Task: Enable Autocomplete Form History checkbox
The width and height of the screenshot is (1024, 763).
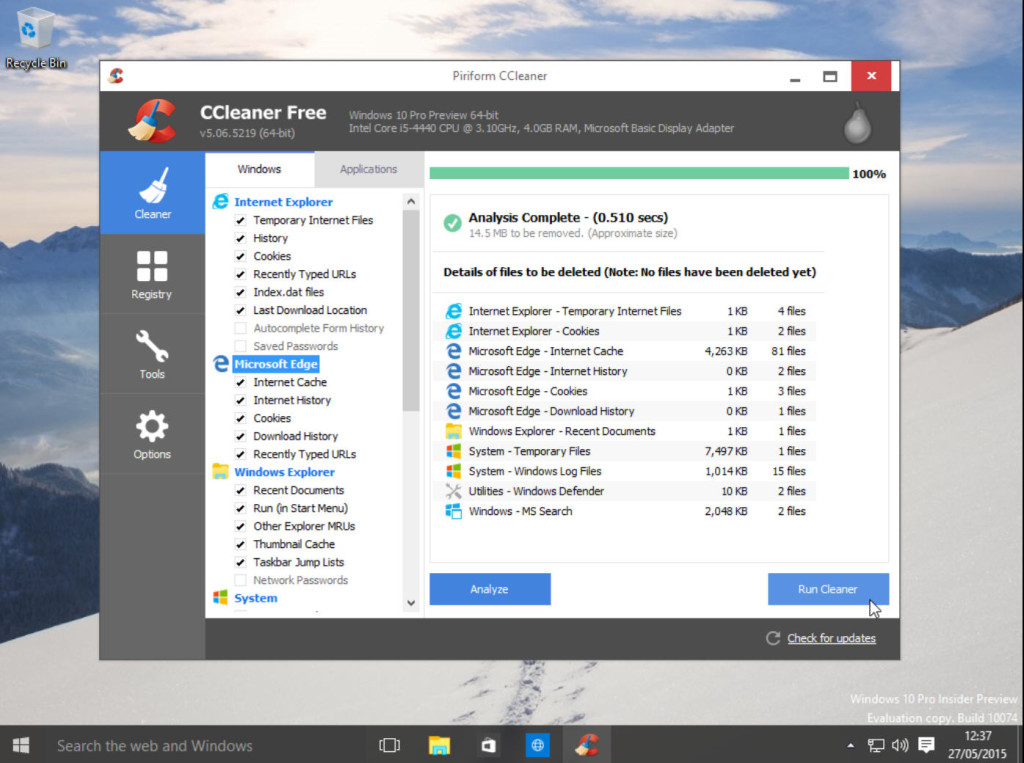Action: (x=240, y=328)
